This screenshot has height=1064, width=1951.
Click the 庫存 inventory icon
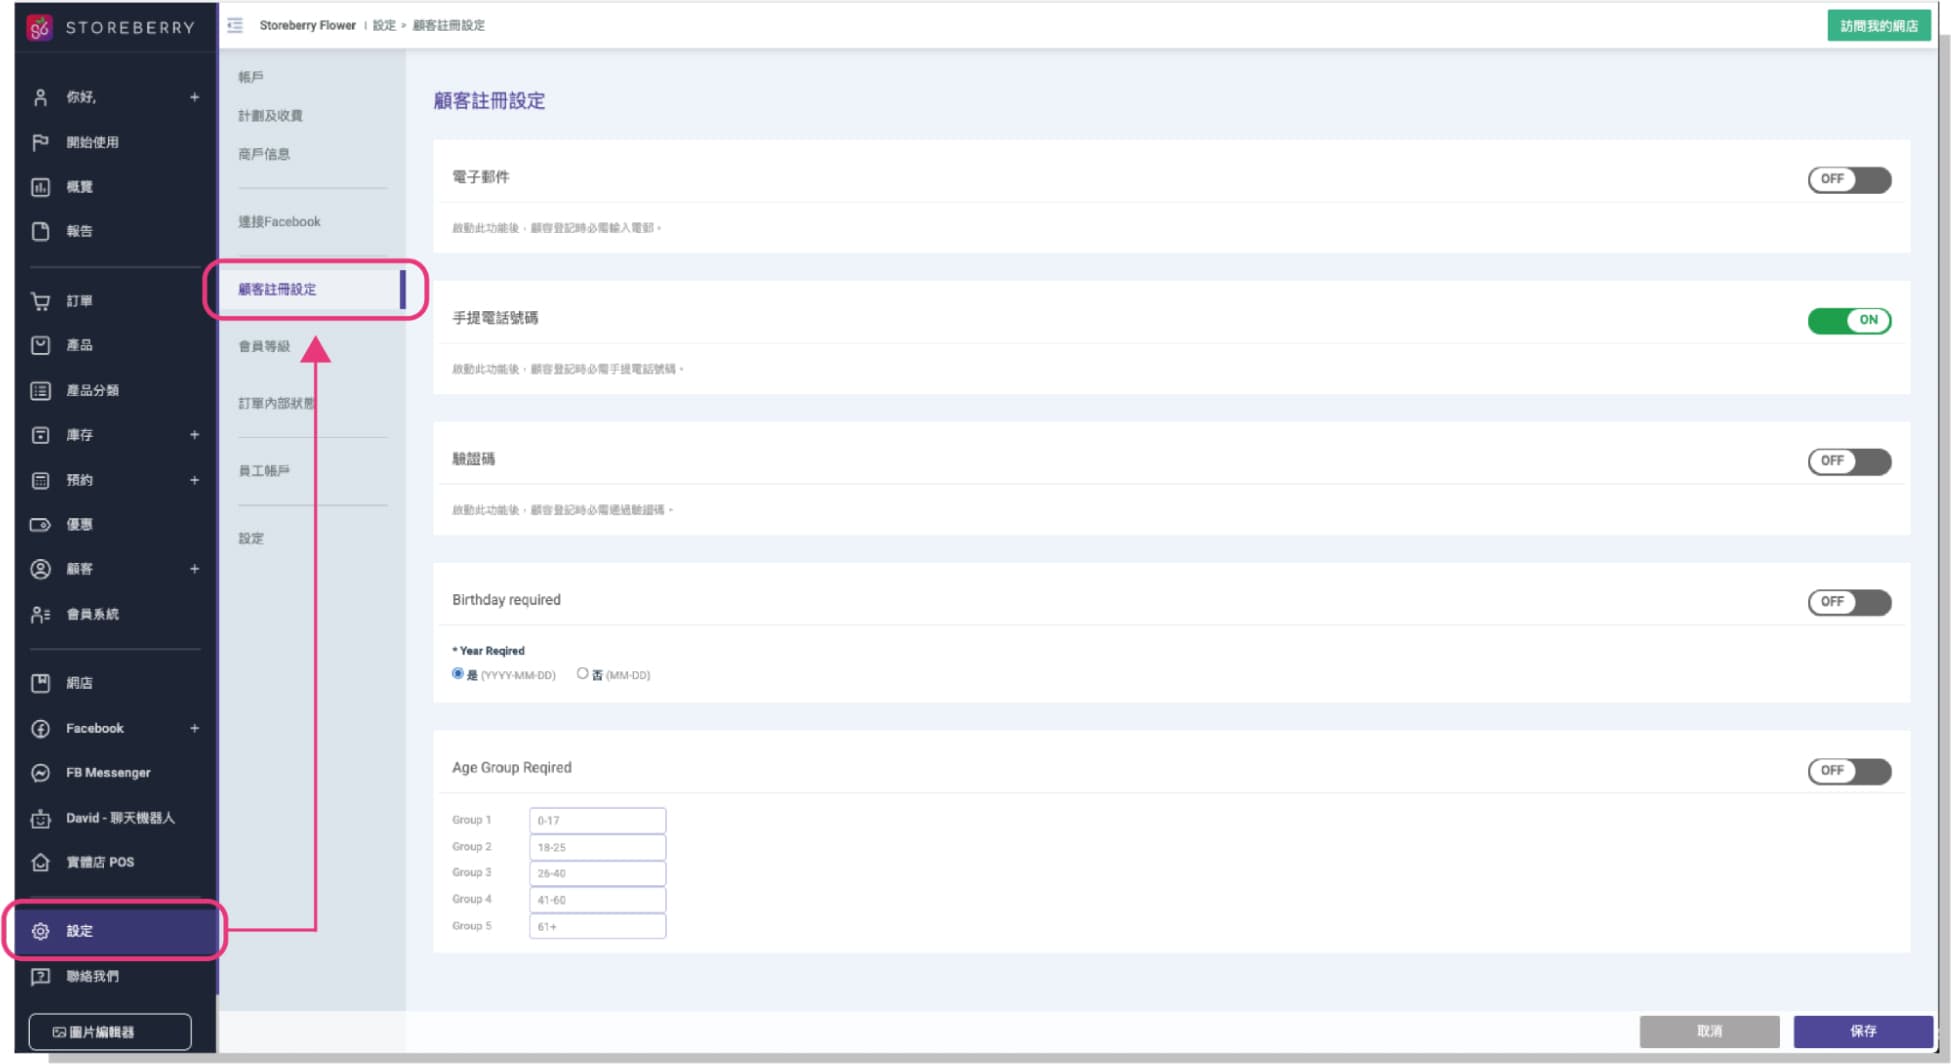40,435
